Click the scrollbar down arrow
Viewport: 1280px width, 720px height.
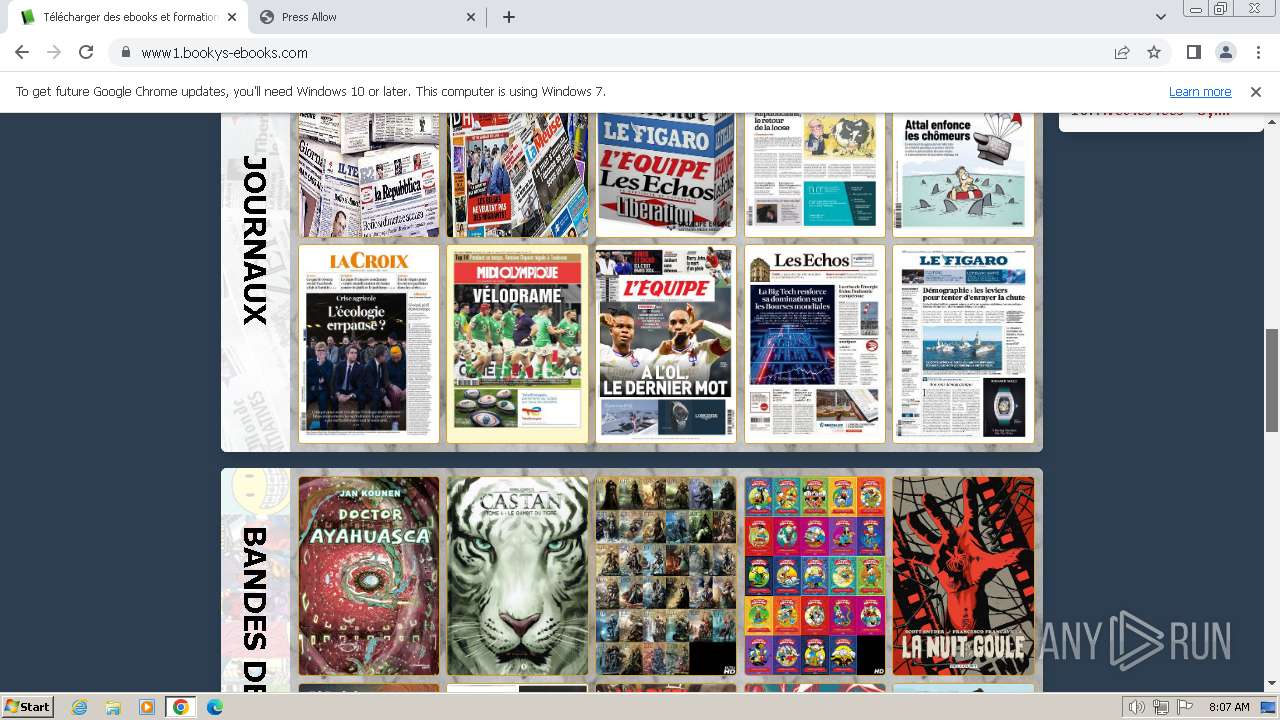[x=1272, y=684]
